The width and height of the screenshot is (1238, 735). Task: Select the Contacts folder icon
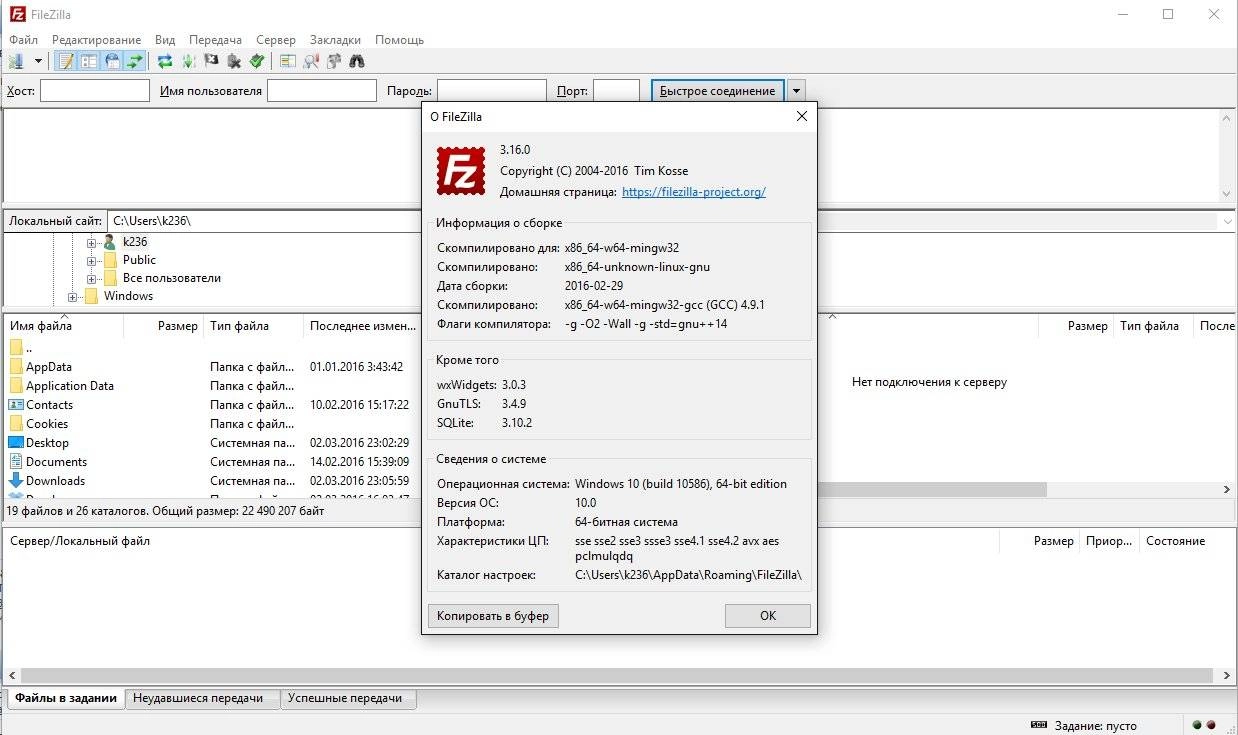pos(16,405)
